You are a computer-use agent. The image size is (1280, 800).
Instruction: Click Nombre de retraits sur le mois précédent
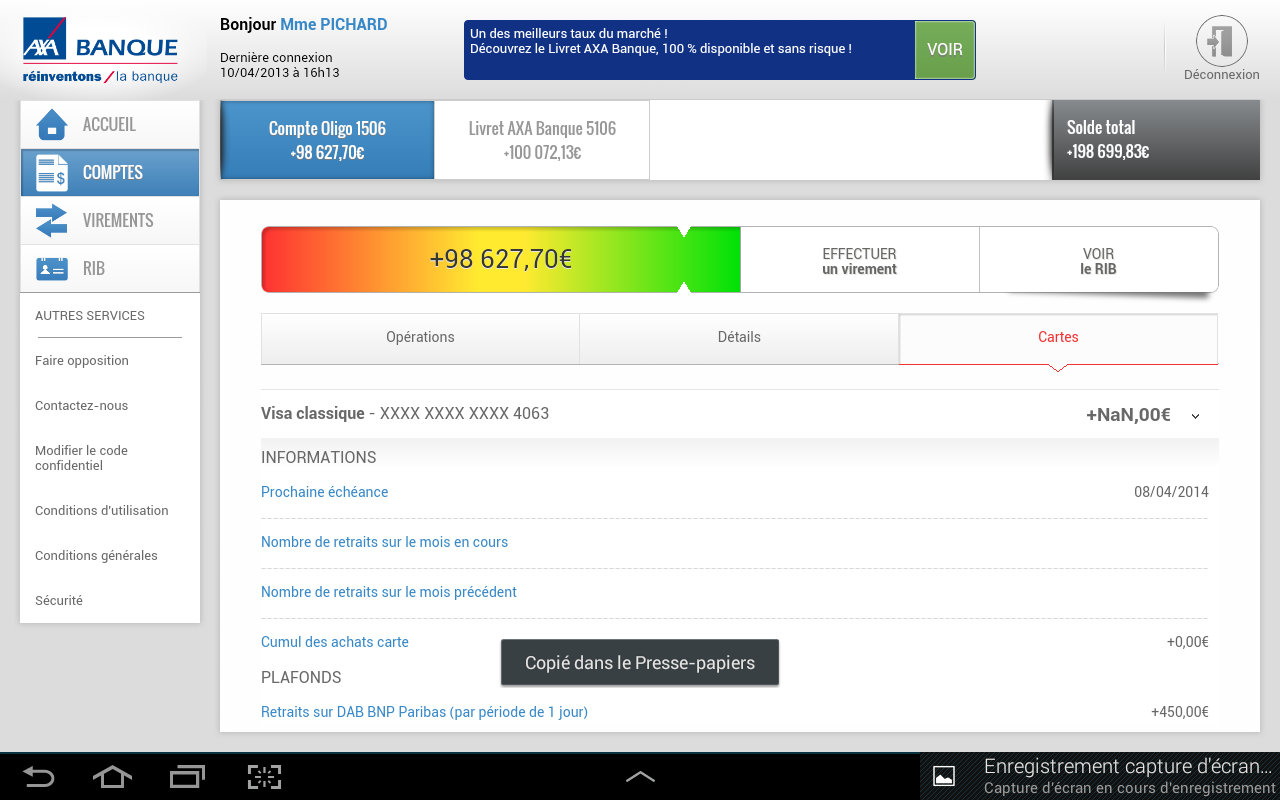coord(389,592)
